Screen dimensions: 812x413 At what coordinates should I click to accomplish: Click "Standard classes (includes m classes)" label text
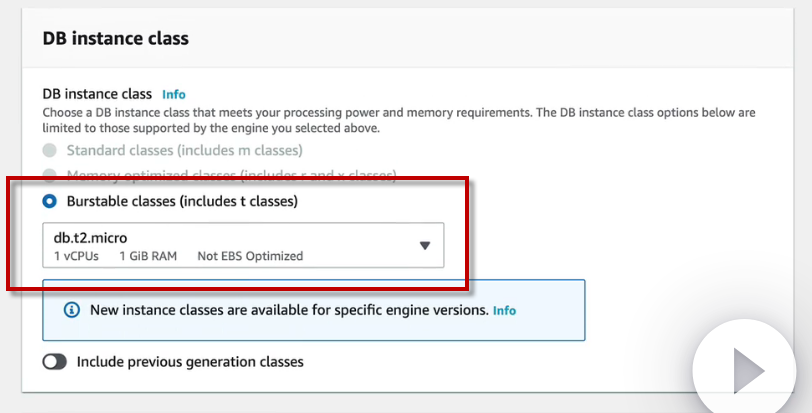[184, 151]
